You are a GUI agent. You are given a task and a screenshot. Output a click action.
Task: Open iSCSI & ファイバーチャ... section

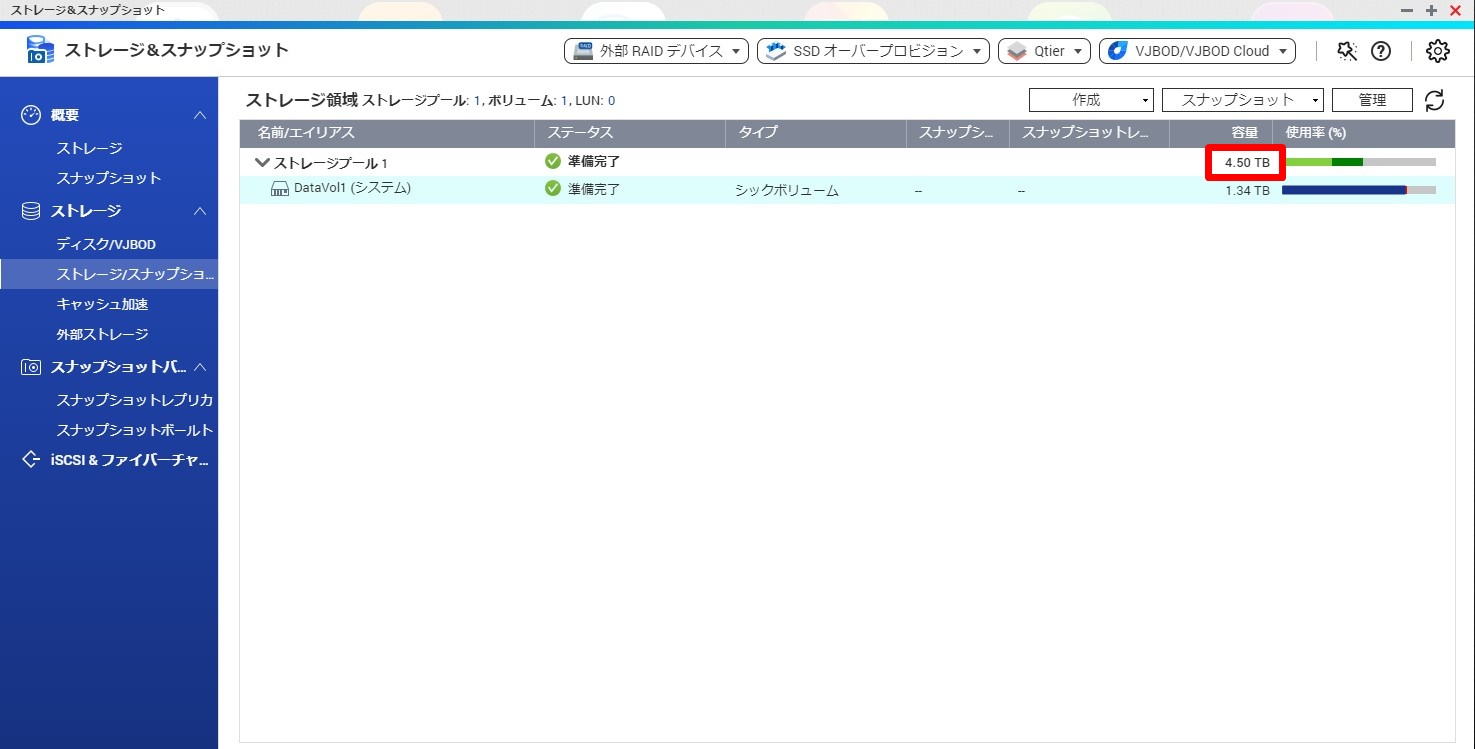click(129, 460)
